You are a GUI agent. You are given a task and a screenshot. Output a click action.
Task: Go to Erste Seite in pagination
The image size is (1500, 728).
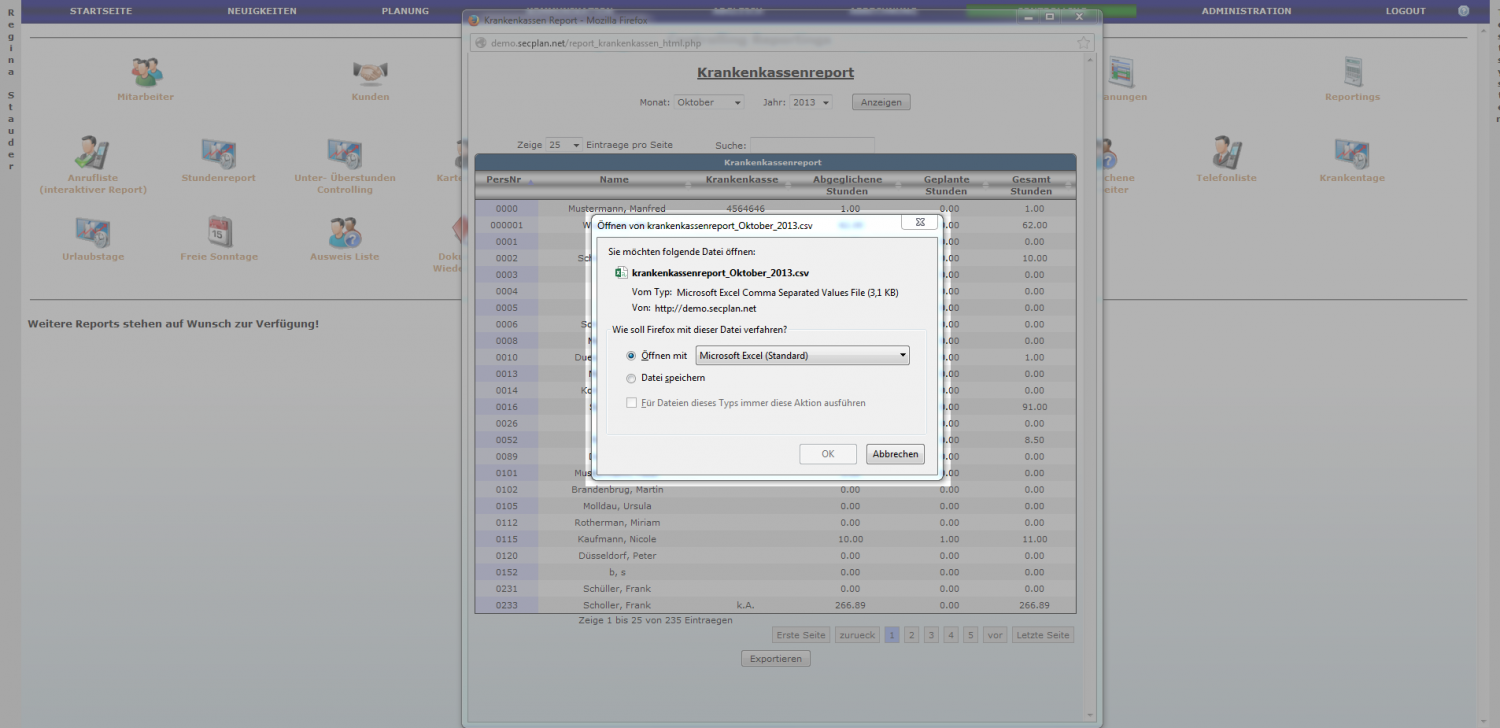pos(801,635)
